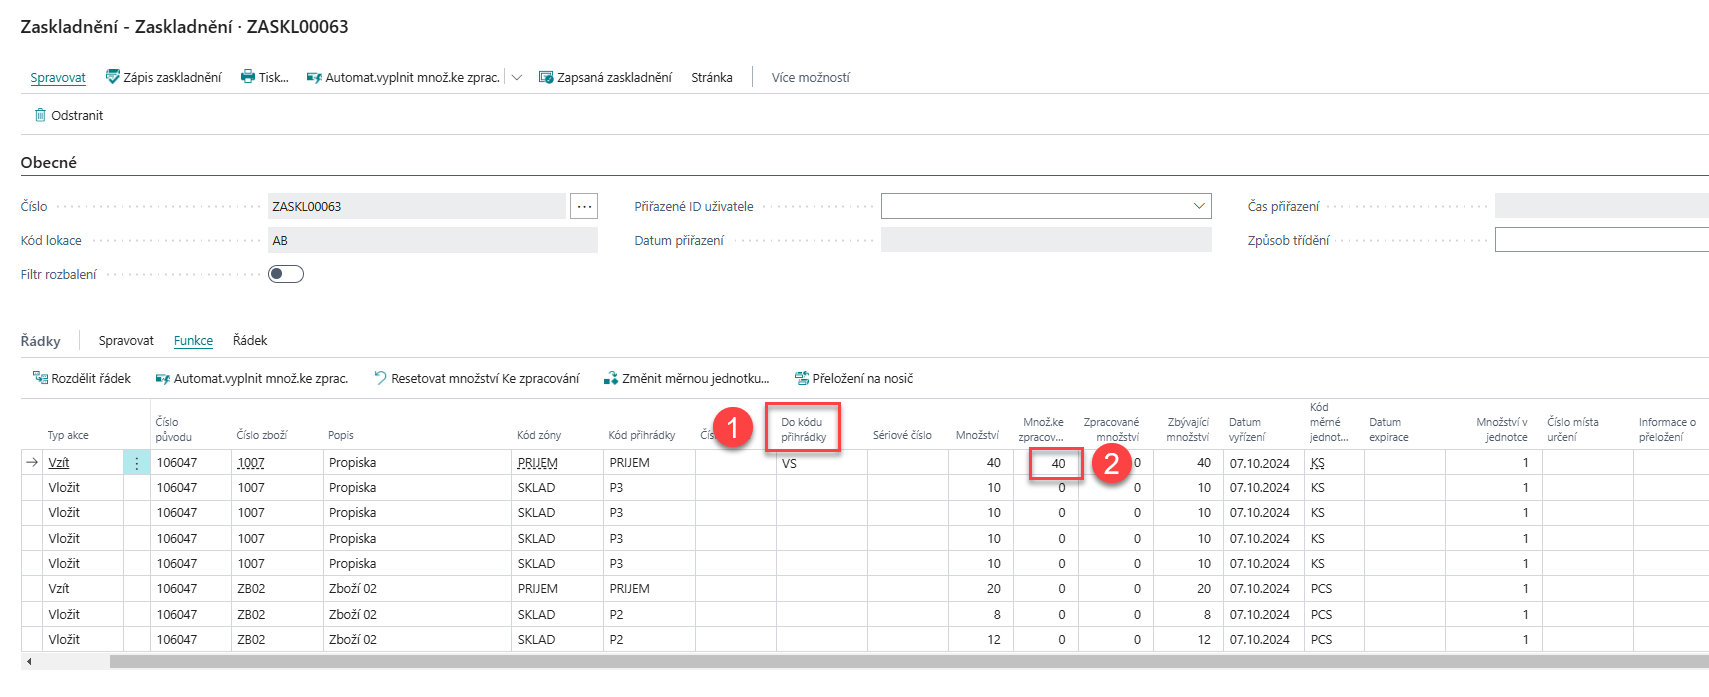Click the horizontal scrollbar below the lines table
Viewport: 1709px width, 697px height.
[900, 662]
